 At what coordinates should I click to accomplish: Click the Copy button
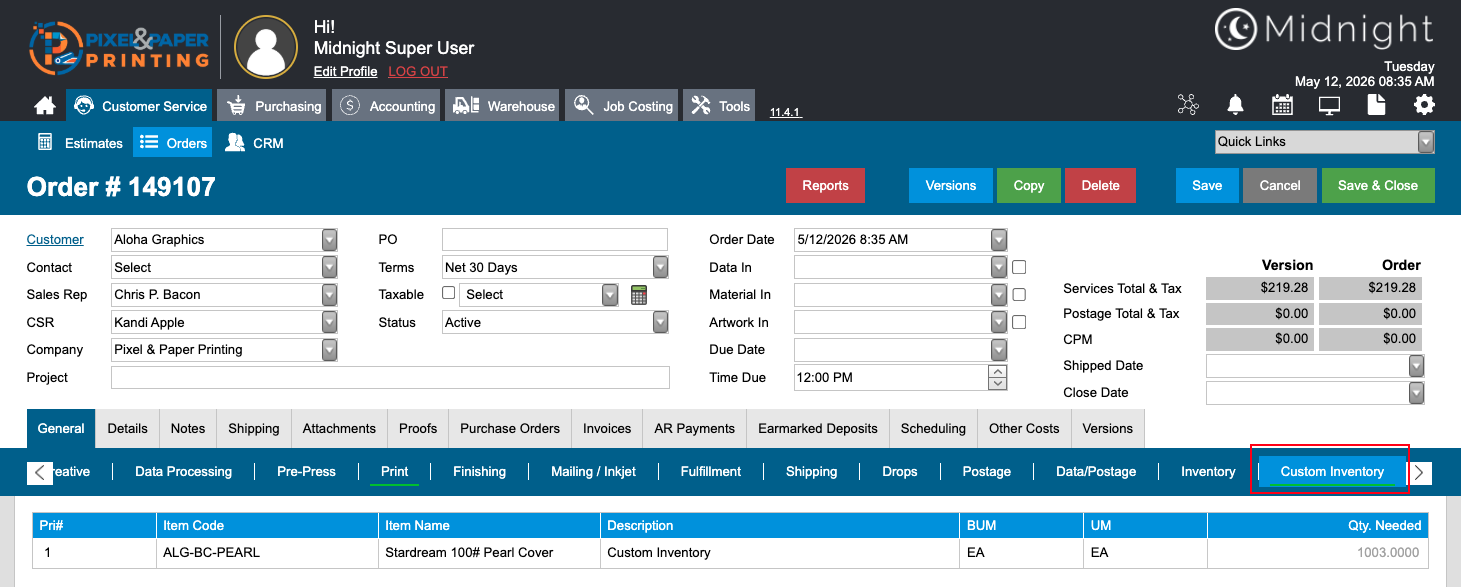[x=1028, y=185]
